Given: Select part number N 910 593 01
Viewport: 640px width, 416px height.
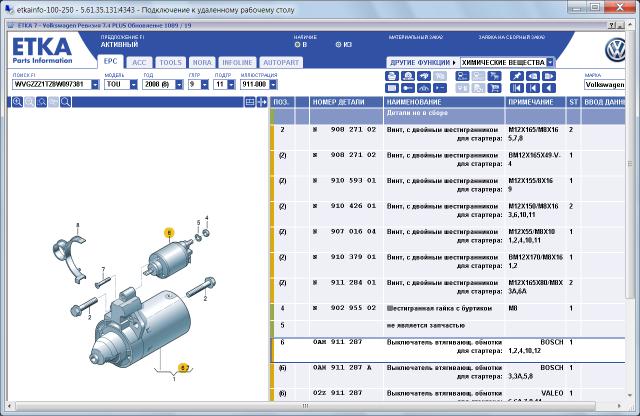Looking at the screenshot, I should point(344,180).
